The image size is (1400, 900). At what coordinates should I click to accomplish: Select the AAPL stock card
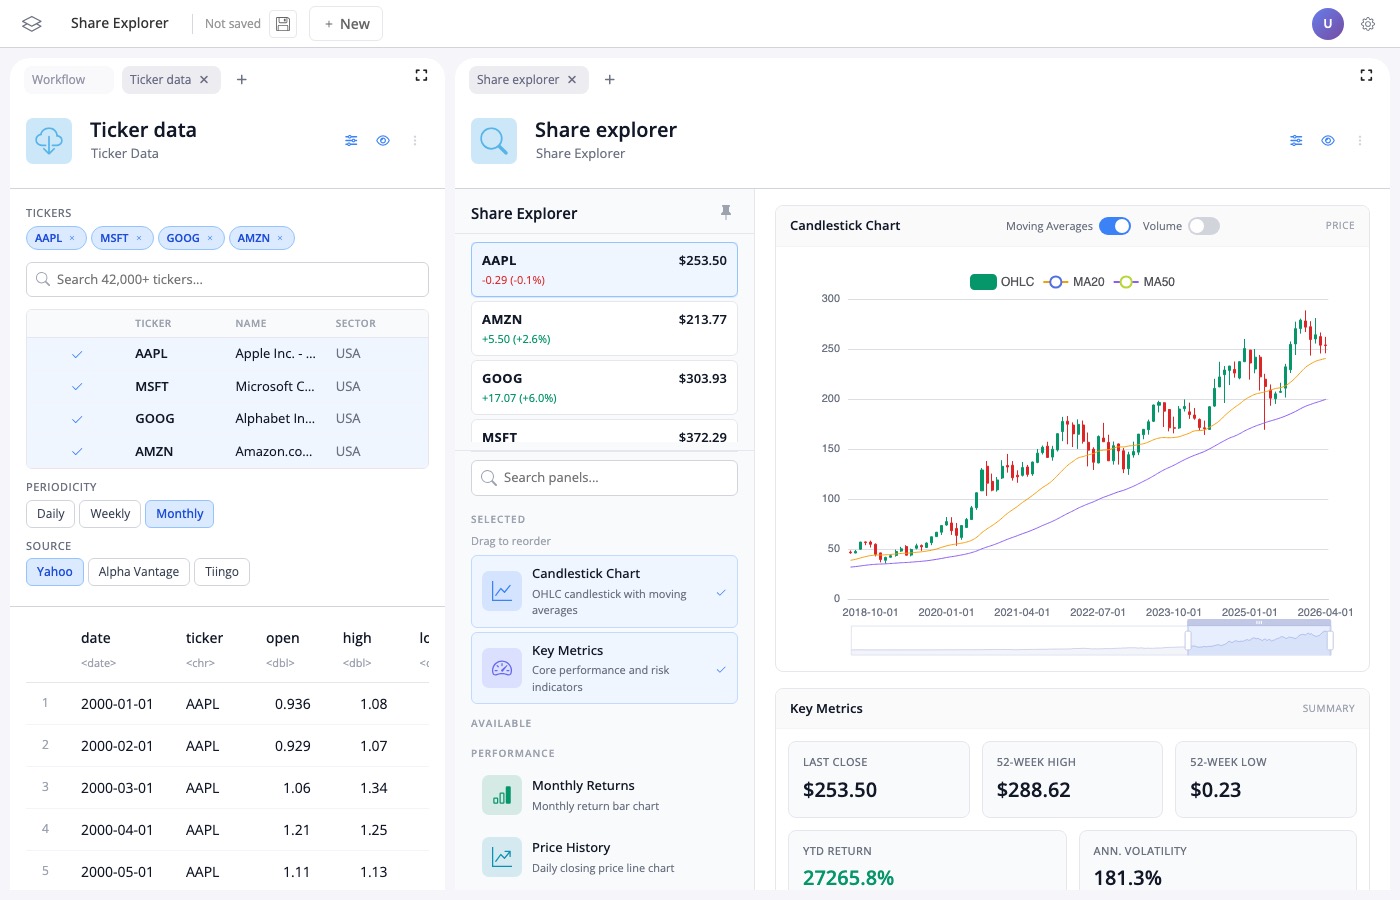604,270
